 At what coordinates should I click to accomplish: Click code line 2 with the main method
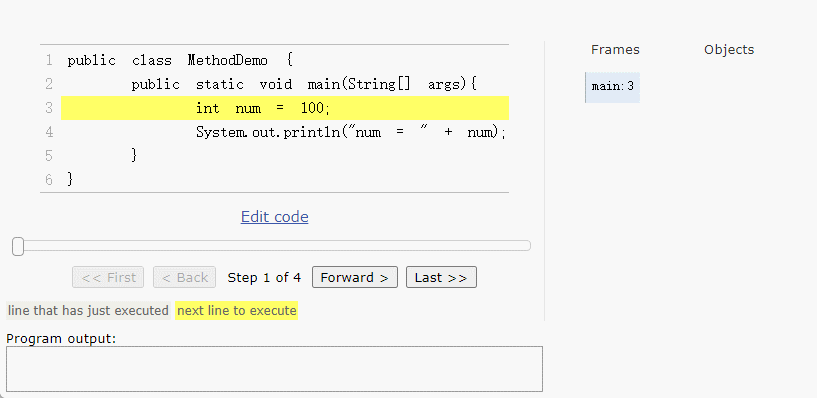[x=304, y=84]
